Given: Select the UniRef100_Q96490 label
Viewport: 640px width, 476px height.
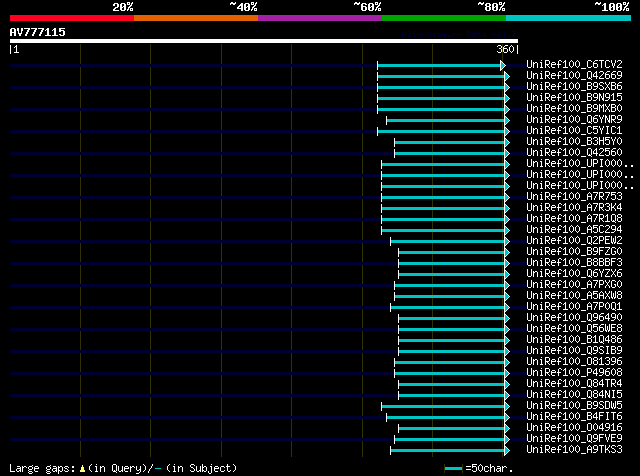Looking at the screenshot, I should [x=574, y=318].
